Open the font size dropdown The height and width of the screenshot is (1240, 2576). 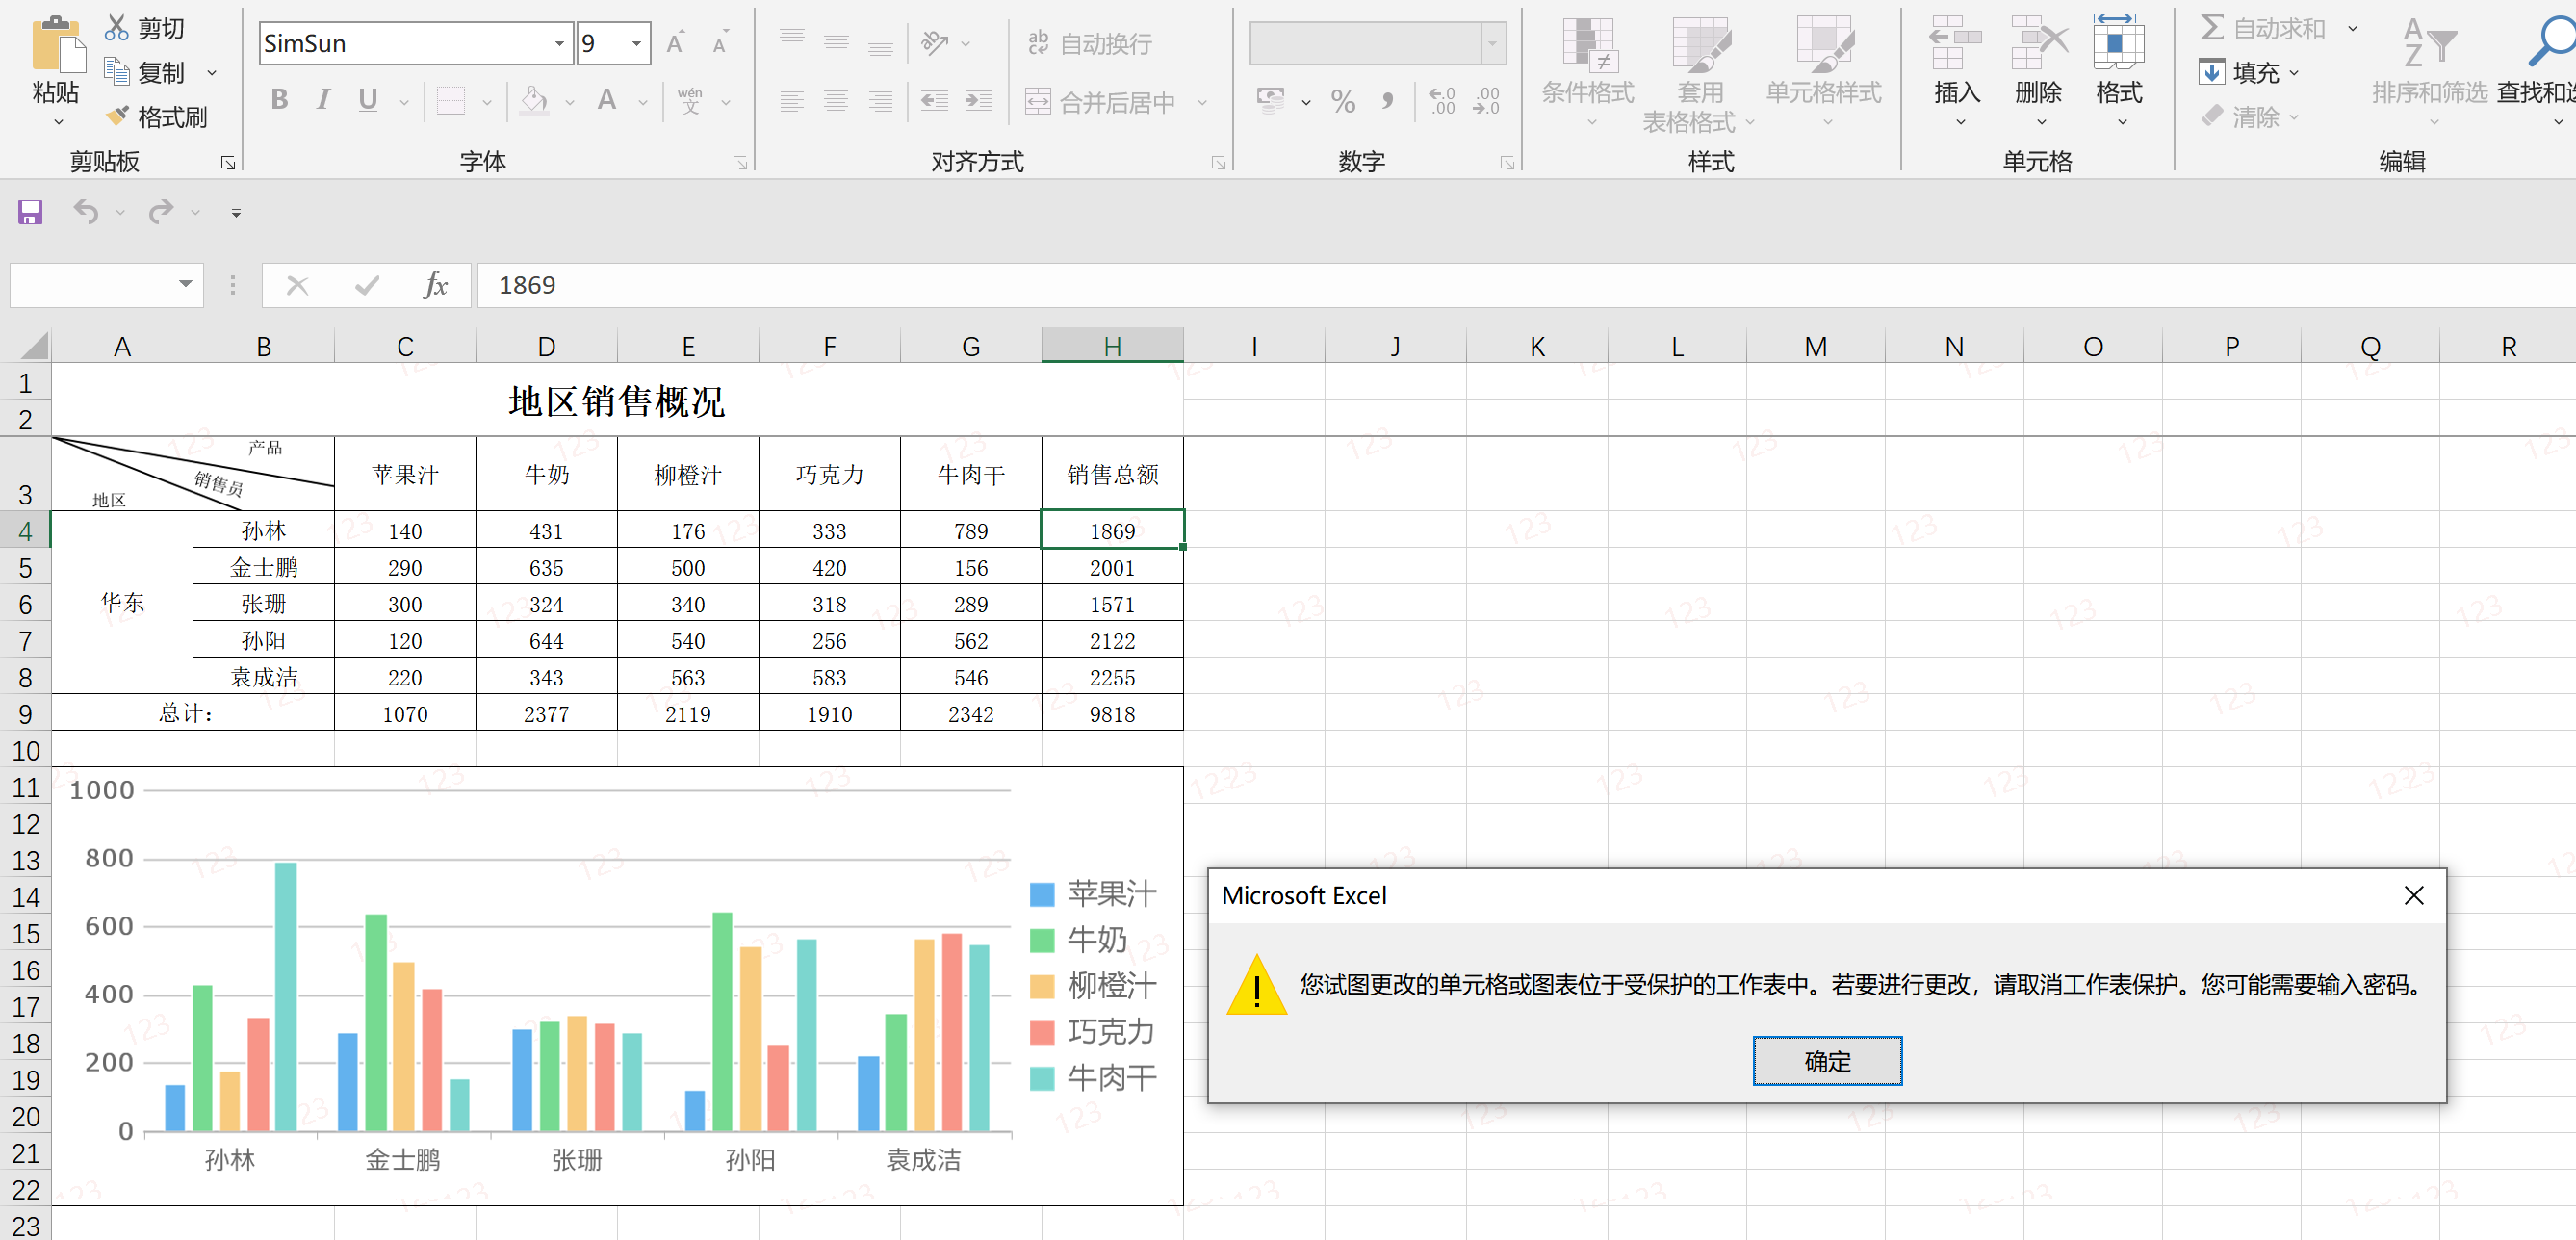point(636,44)
